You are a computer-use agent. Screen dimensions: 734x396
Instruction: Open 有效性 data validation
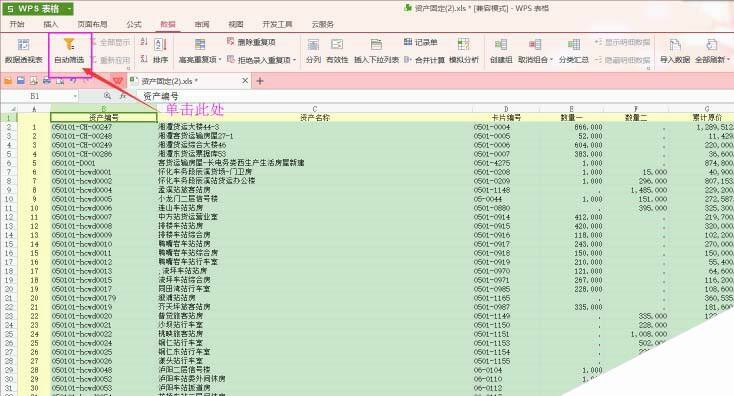pyautogui.click(x=337, y=51)
